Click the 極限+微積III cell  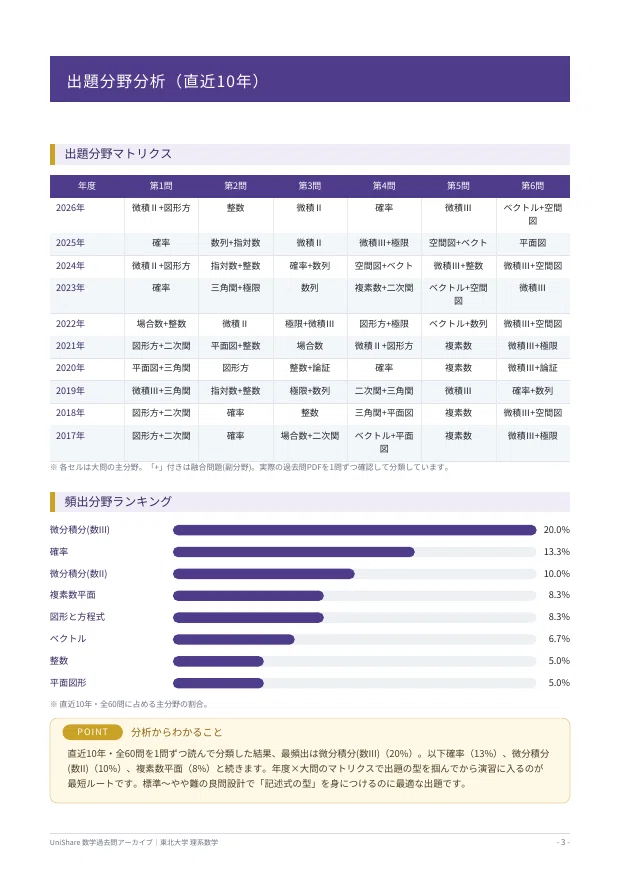[x=310, y=323]
